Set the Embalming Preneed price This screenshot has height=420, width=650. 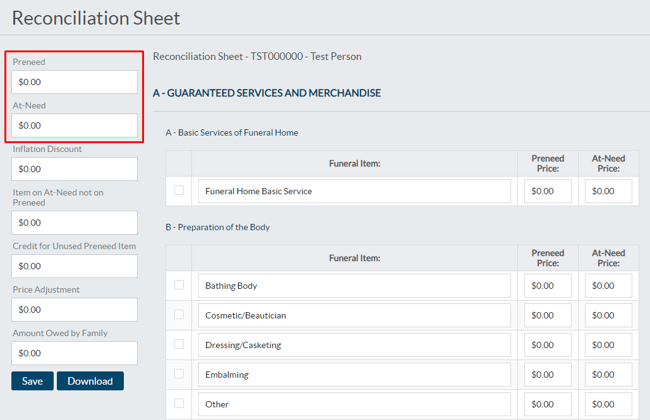click(548, 375)
